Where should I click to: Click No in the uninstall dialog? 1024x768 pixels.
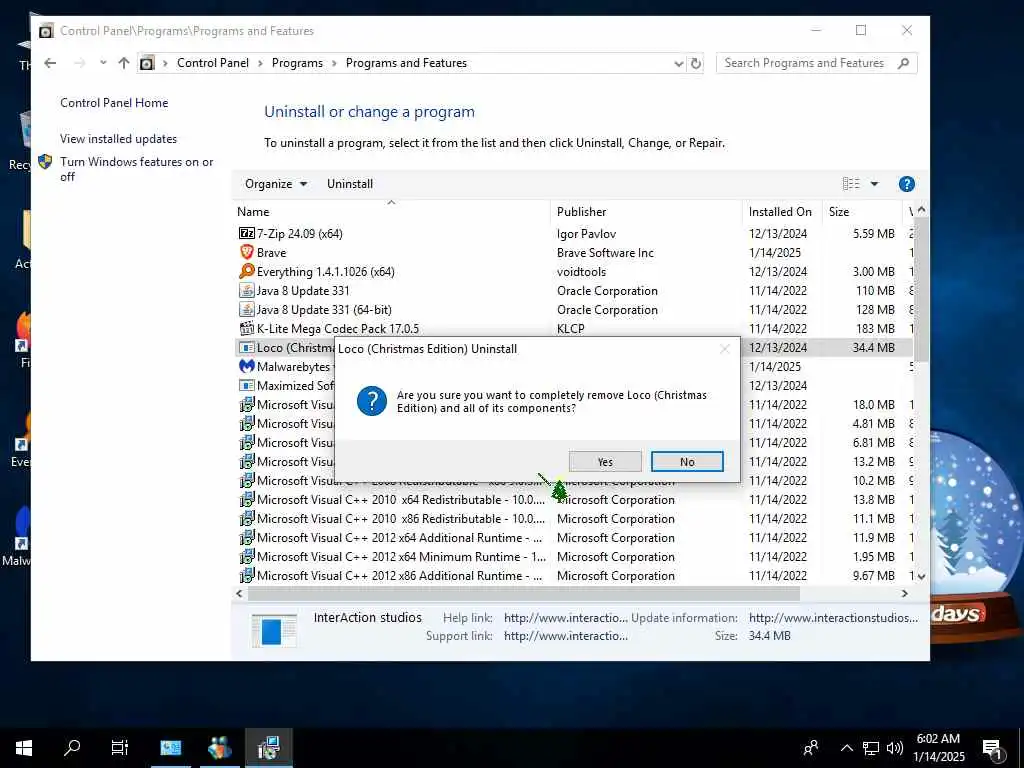[687, 462]
